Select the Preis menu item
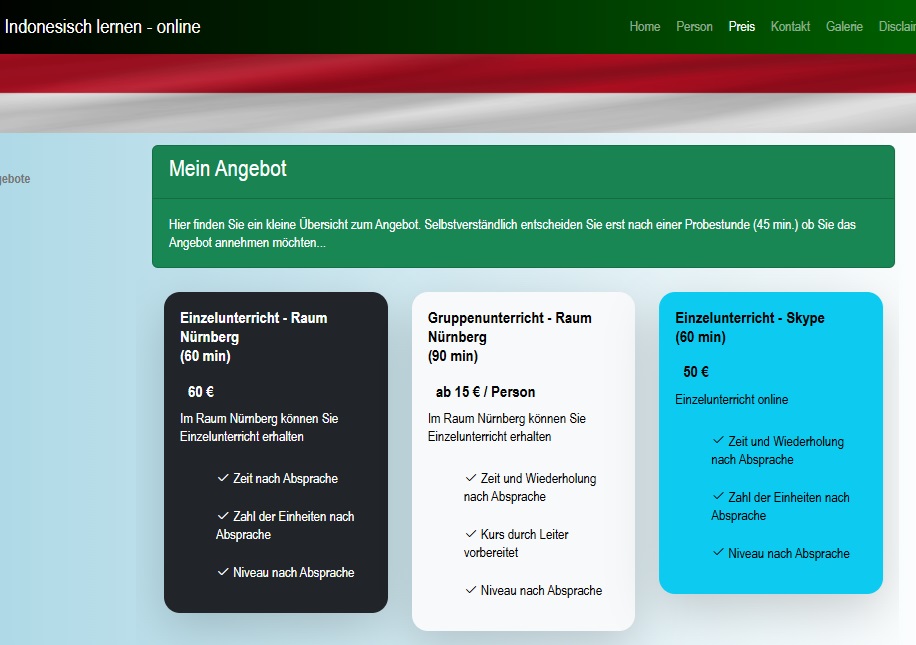The width and height of the screenshot is (916, 645). coord(742,27)
